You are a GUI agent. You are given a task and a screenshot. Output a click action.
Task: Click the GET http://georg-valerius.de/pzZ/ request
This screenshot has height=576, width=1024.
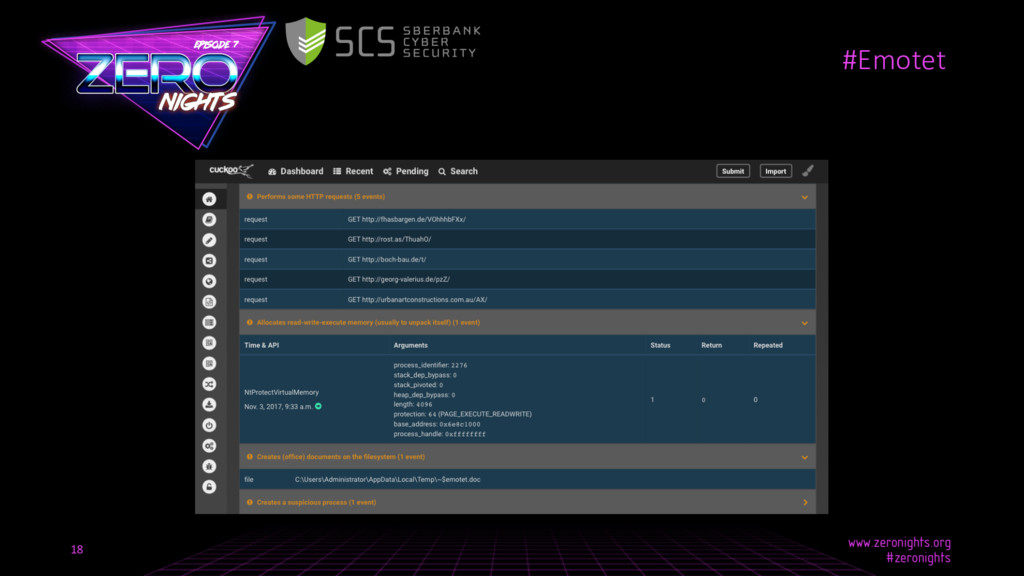pos(398,280)
